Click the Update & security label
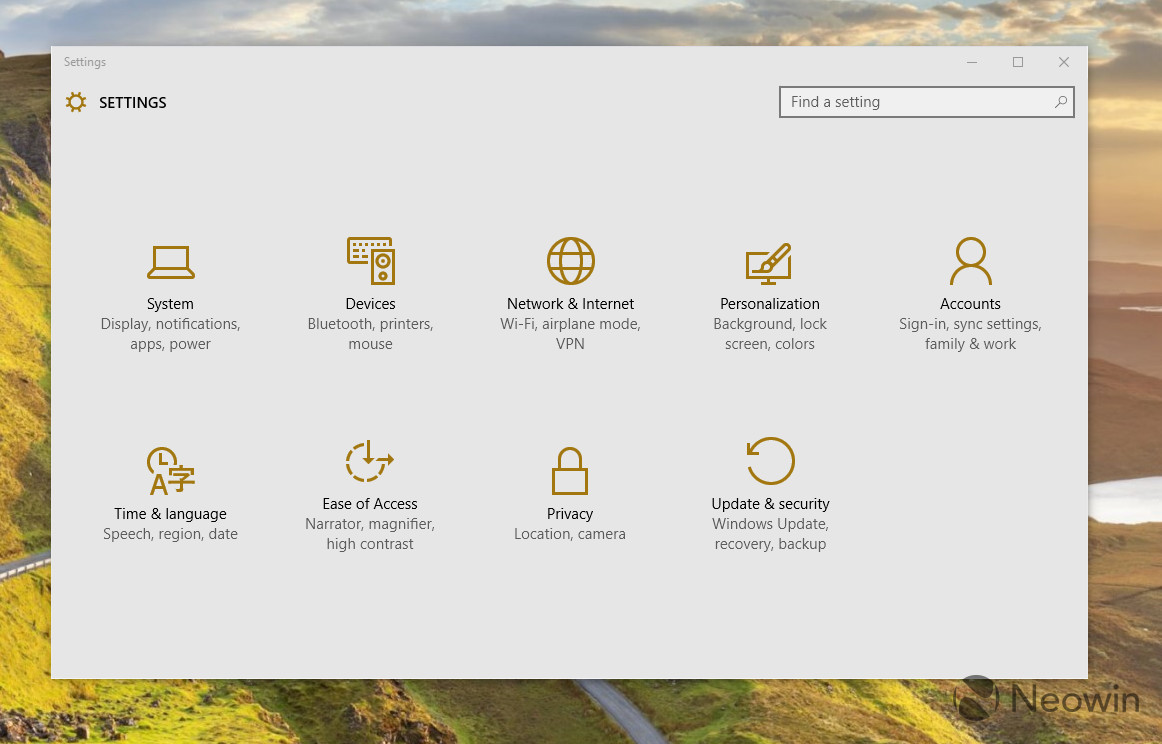This screenshot has height=744, width=1162. pyautogui.click(x=770, y=504)
